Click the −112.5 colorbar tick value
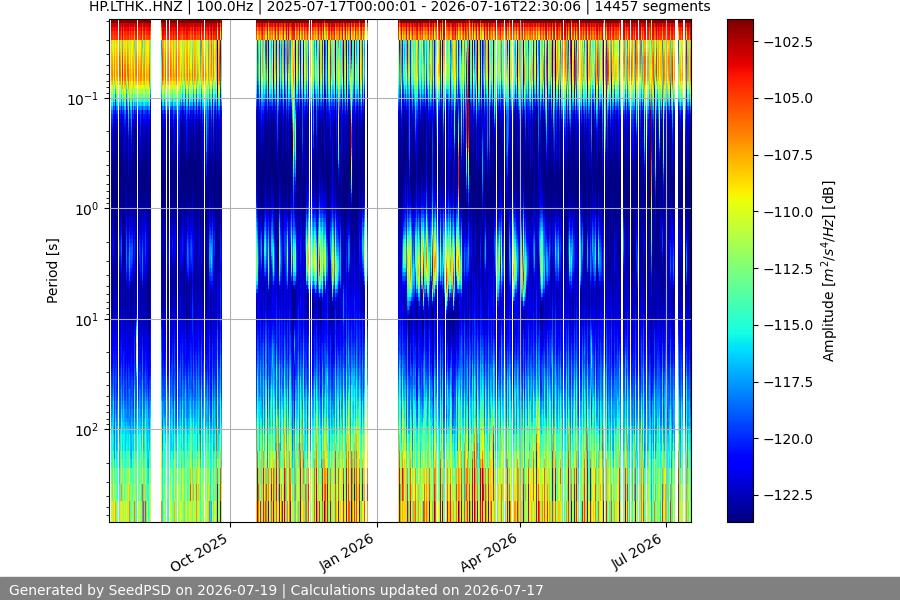The width and height of the screenshot is (900, 600). pos(788,269)
